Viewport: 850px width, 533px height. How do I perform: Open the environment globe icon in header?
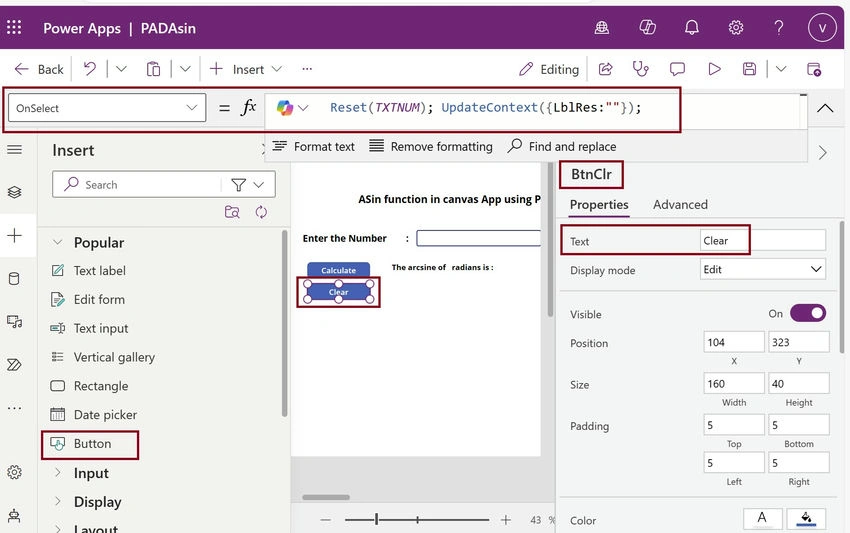tap(602, 28)
